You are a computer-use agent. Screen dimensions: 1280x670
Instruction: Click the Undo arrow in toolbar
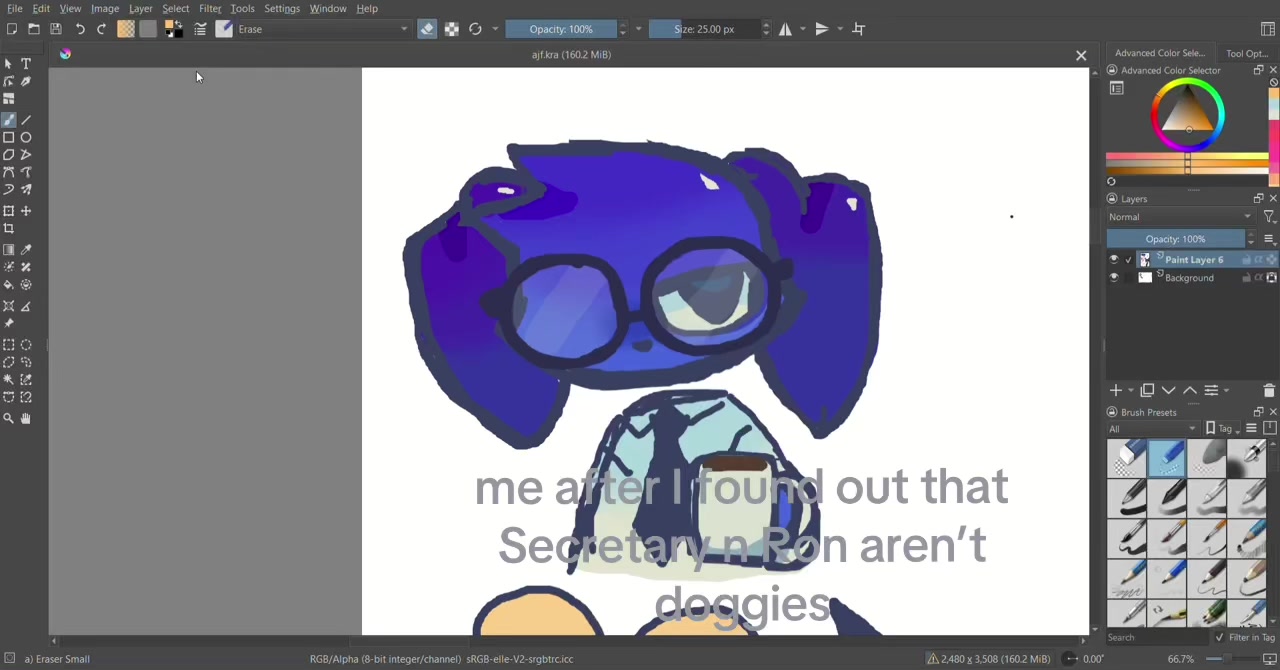[80, 29]
